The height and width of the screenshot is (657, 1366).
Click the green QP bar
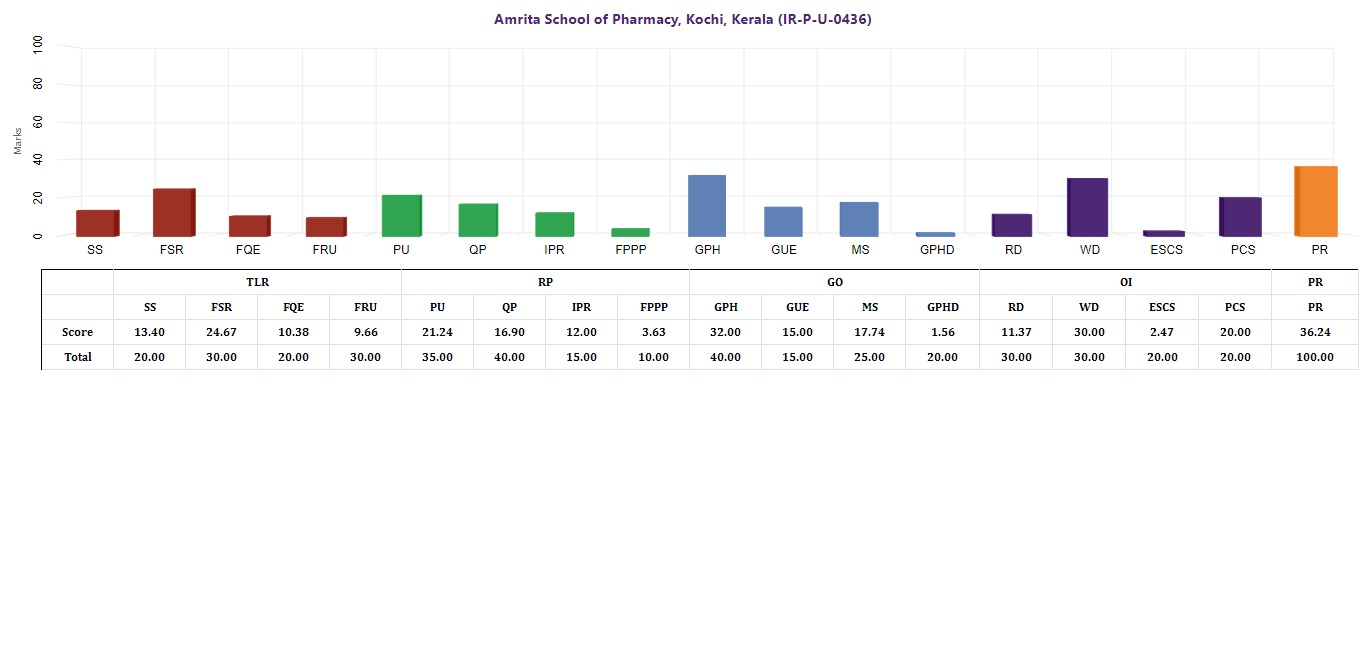(x=478, y=220)
